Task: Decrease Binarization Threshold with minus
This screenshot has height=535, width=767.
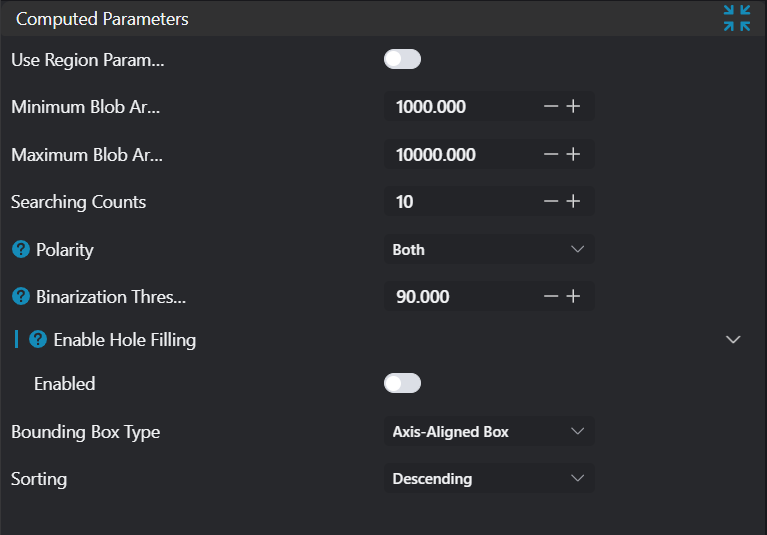Action: tap(550, 296)
